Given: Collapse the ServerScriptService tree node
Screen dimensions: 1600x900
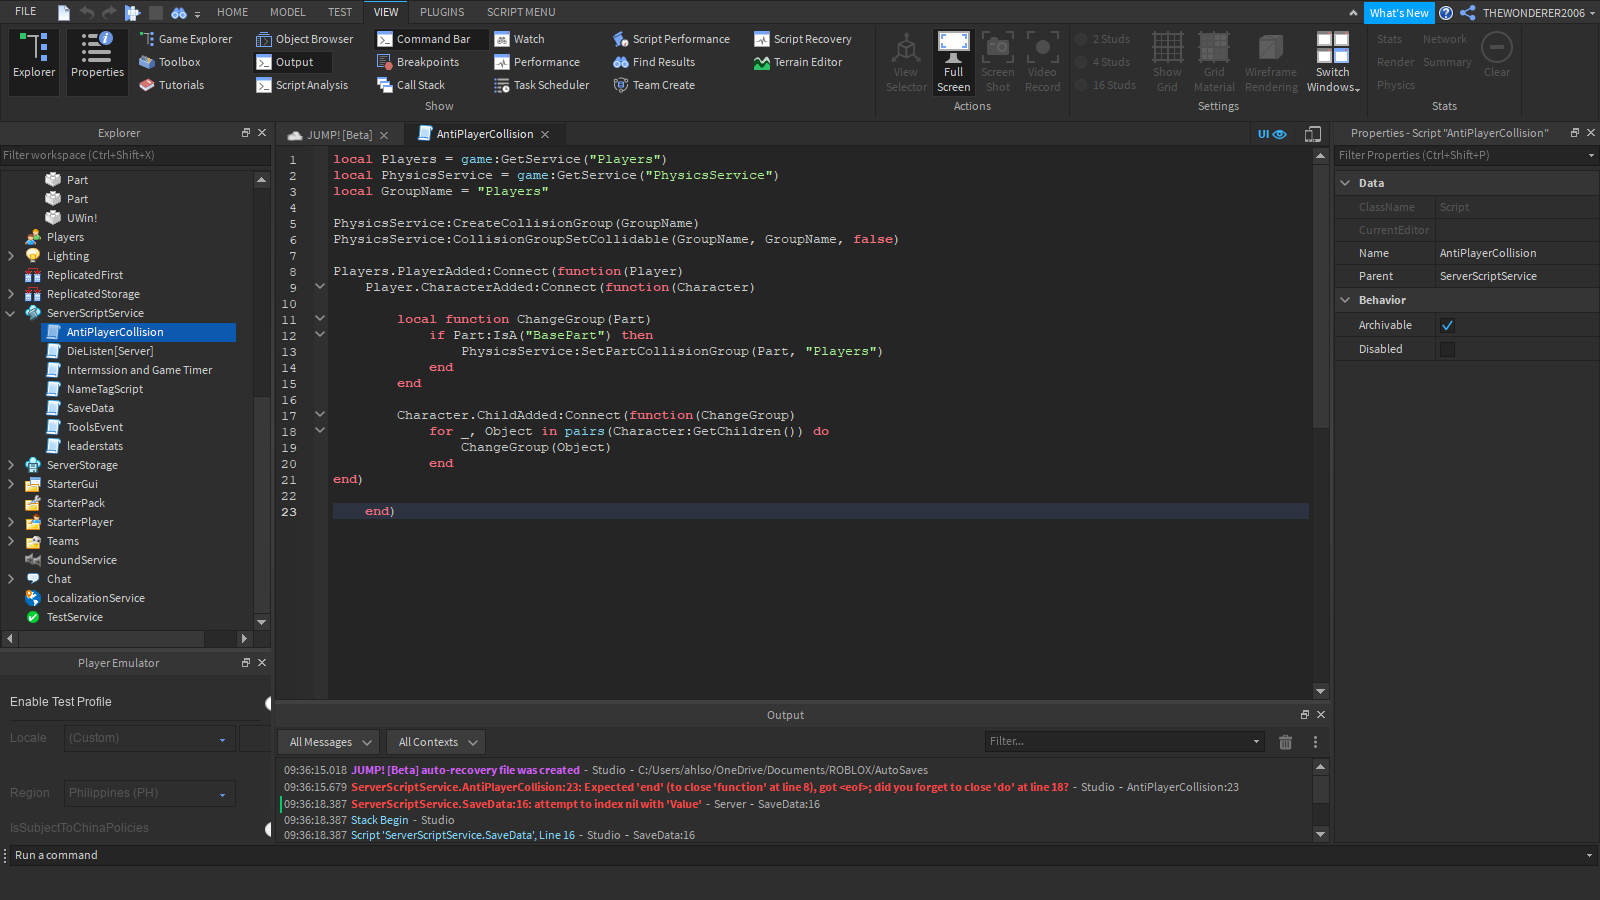Looking at the screenshot, I should [11, 313].
